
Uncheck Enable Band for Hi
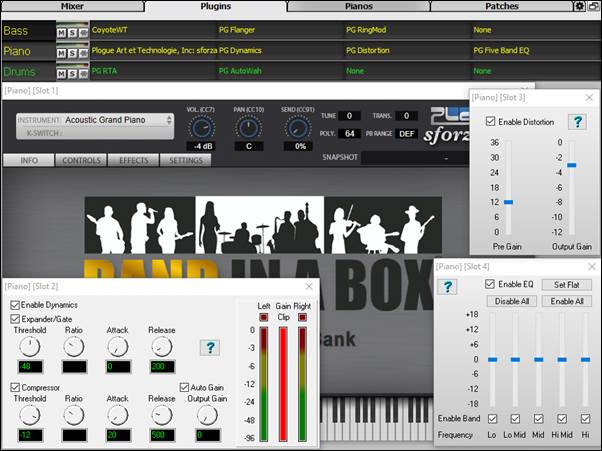585,418
